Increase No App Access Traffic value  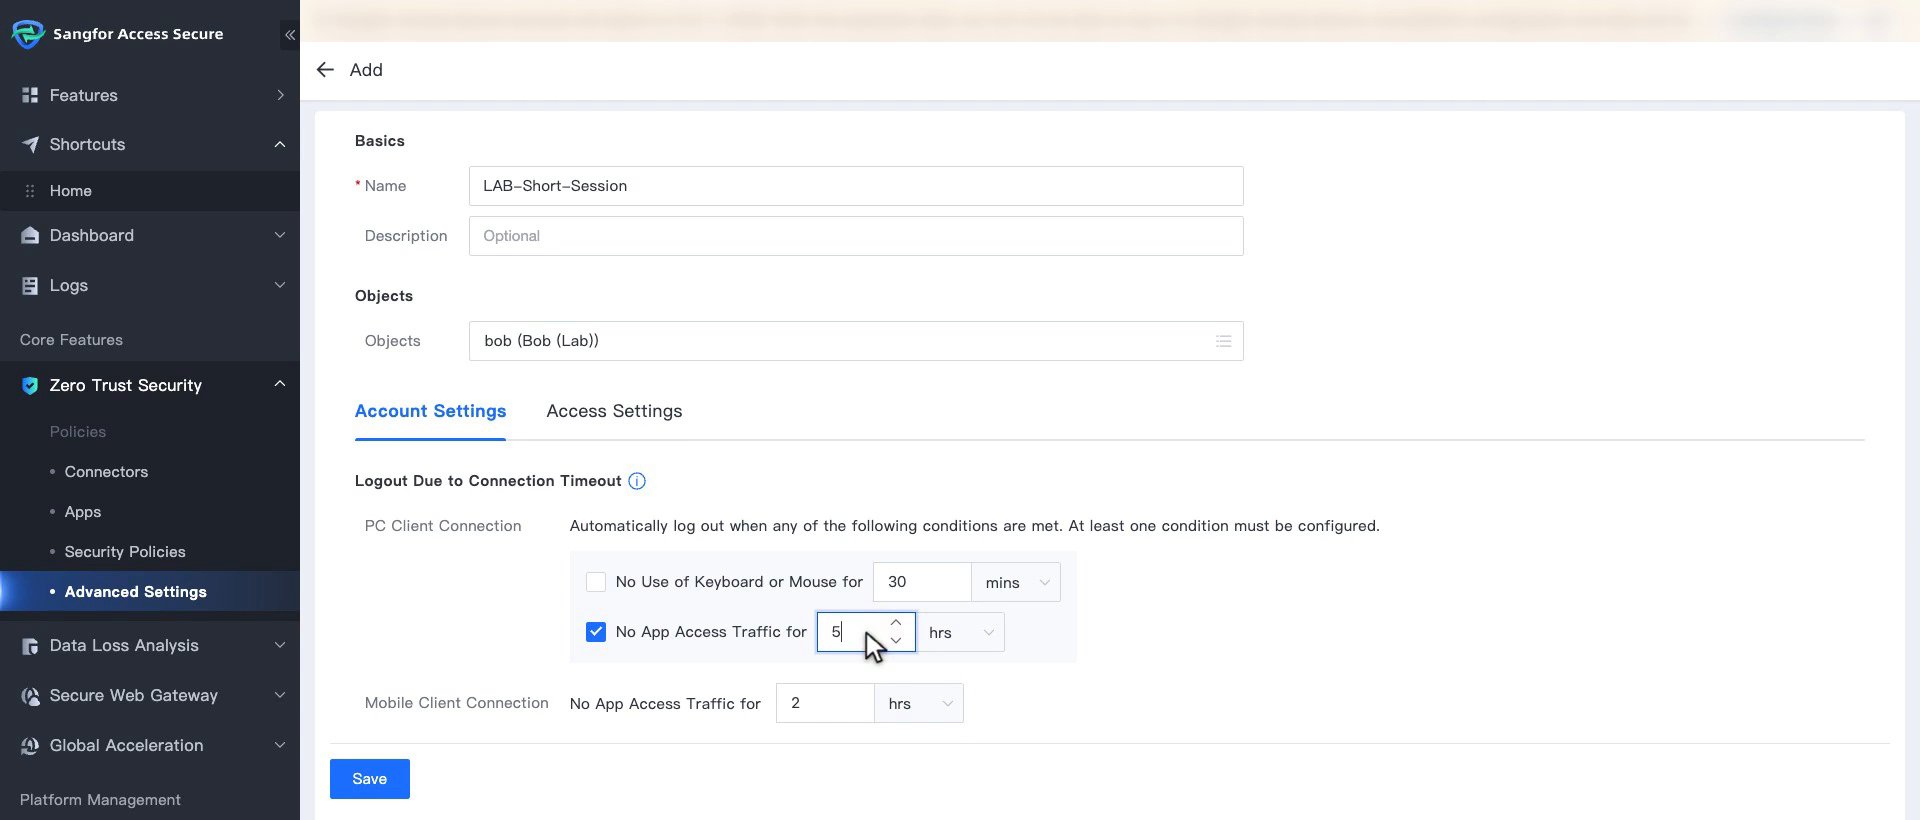pos(896,623)
